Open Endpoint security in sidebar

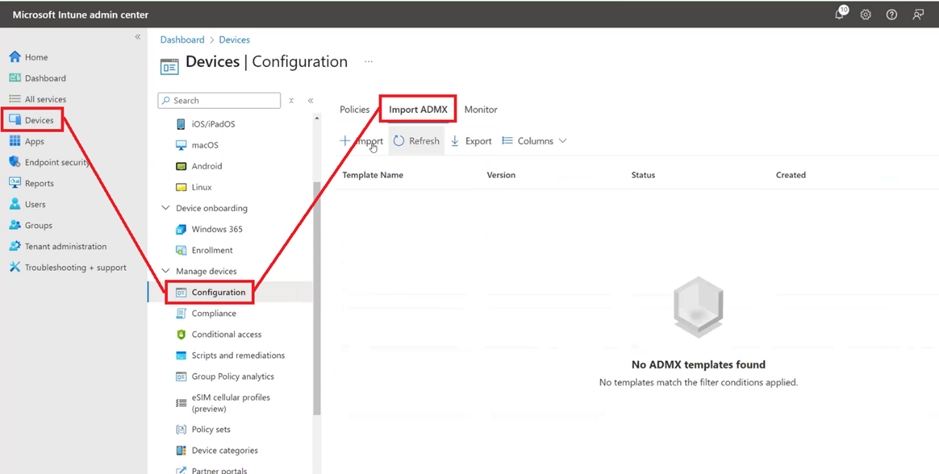[x=56, y=162]
